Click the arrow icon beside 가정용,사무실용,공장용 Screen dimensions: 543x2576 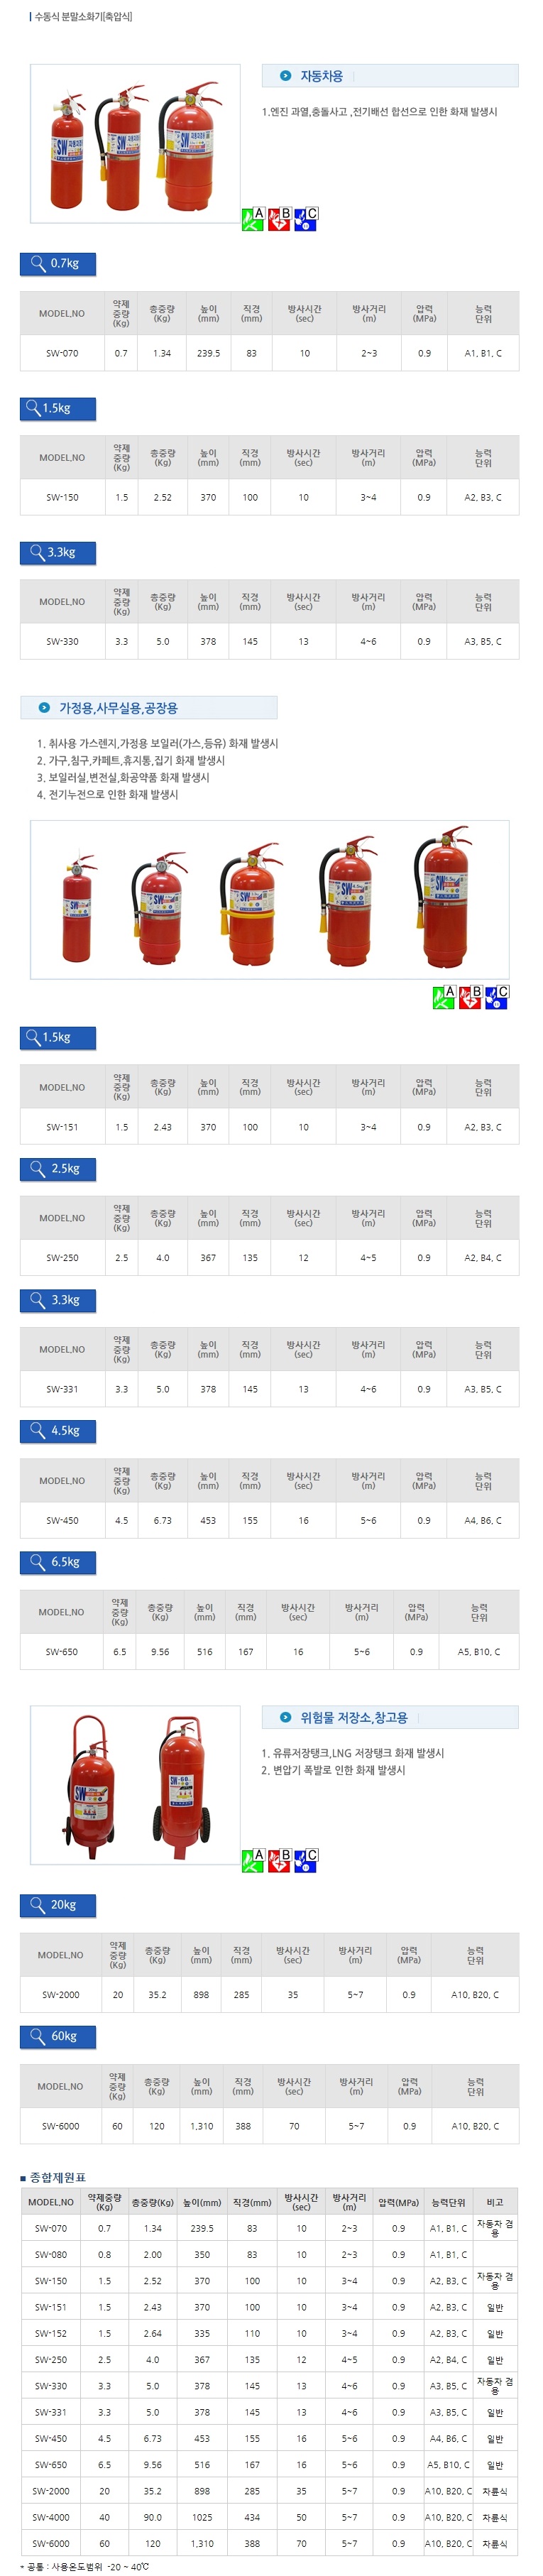(x=44, y=708)
